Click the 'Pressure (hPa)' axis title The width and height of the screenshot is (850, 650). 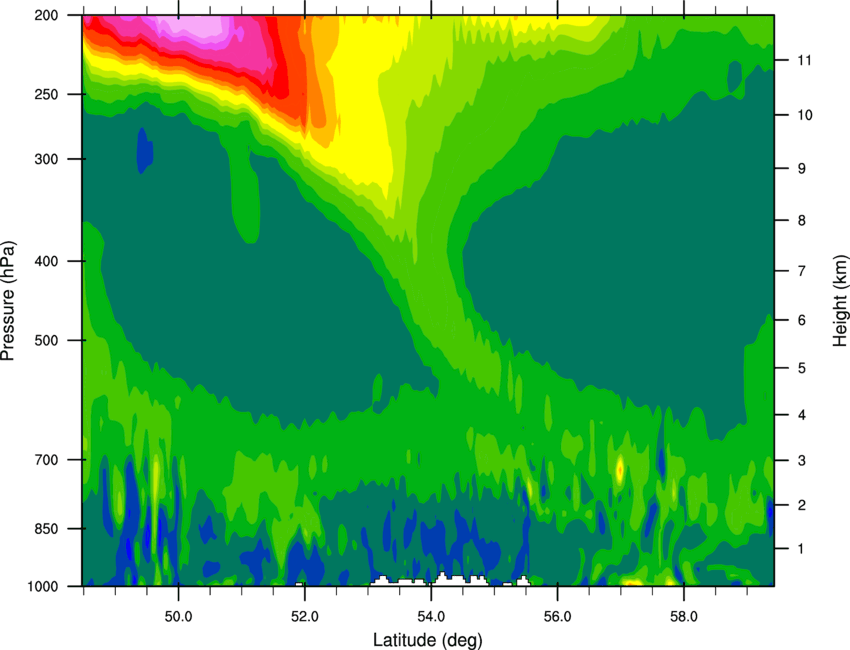[8, 301]
